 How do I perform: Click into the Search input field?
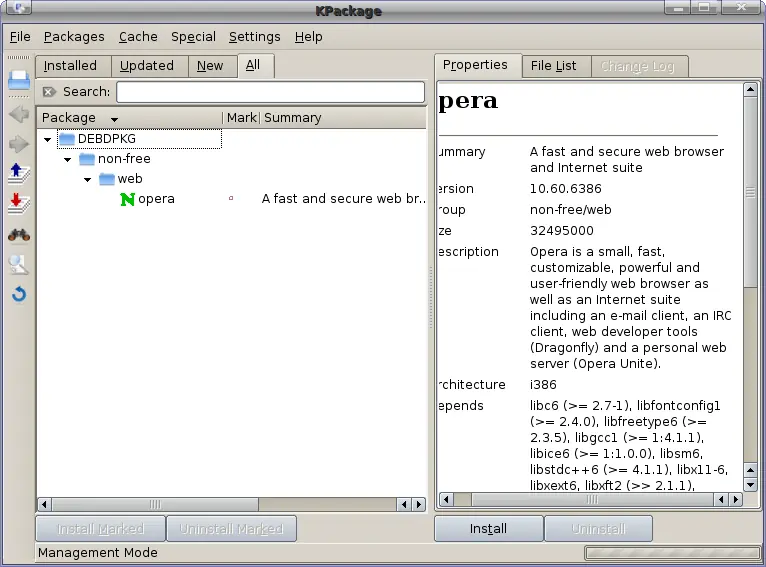point(270,92)
